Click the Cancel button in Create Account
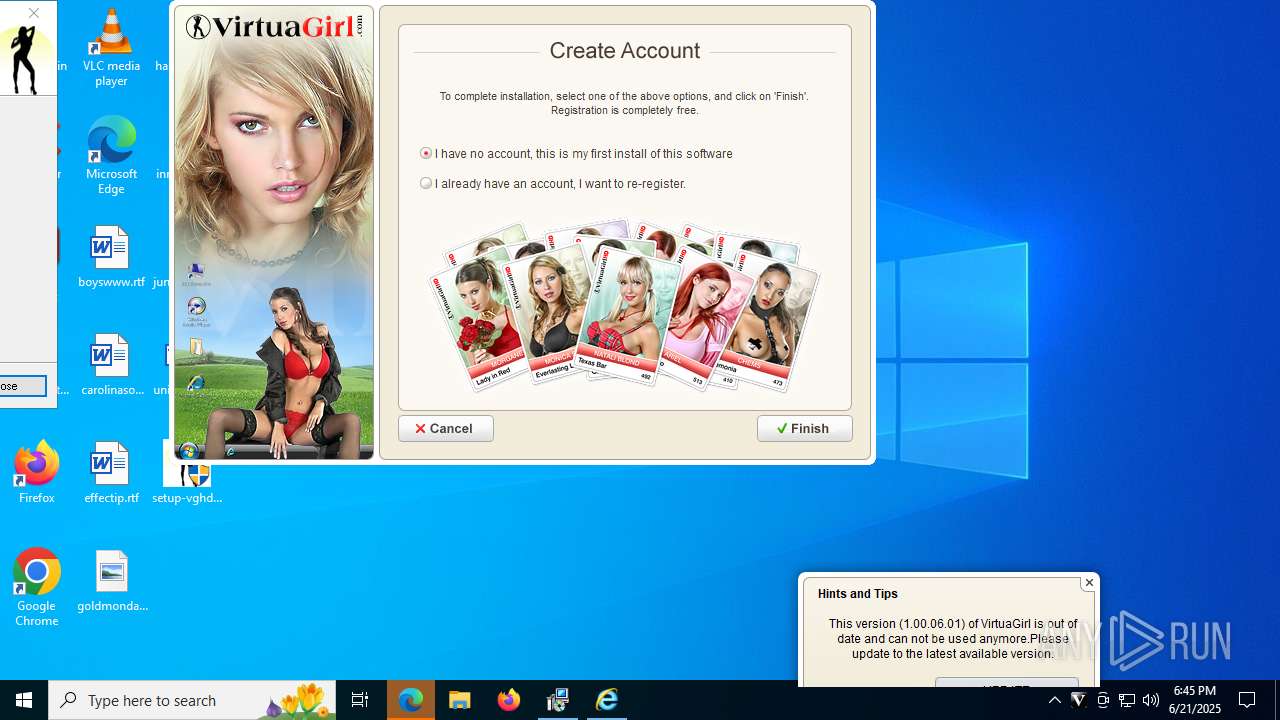 tap(446, 428)
